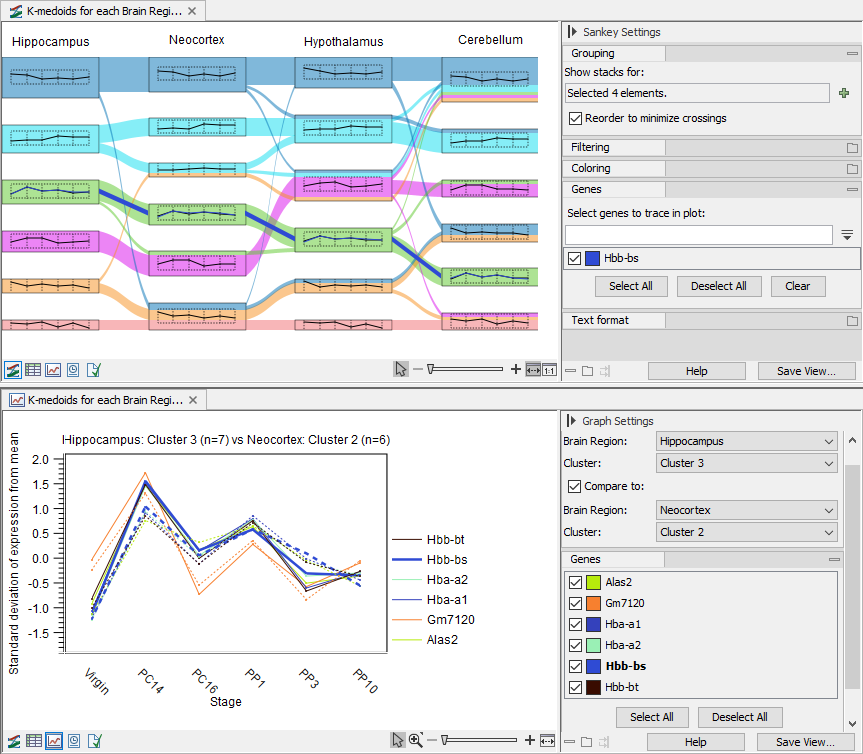Toggle Reorder to minimize crossings
The width and height of the screenshot is (863, 754).
pyautogui.click(x=576, y=117)
